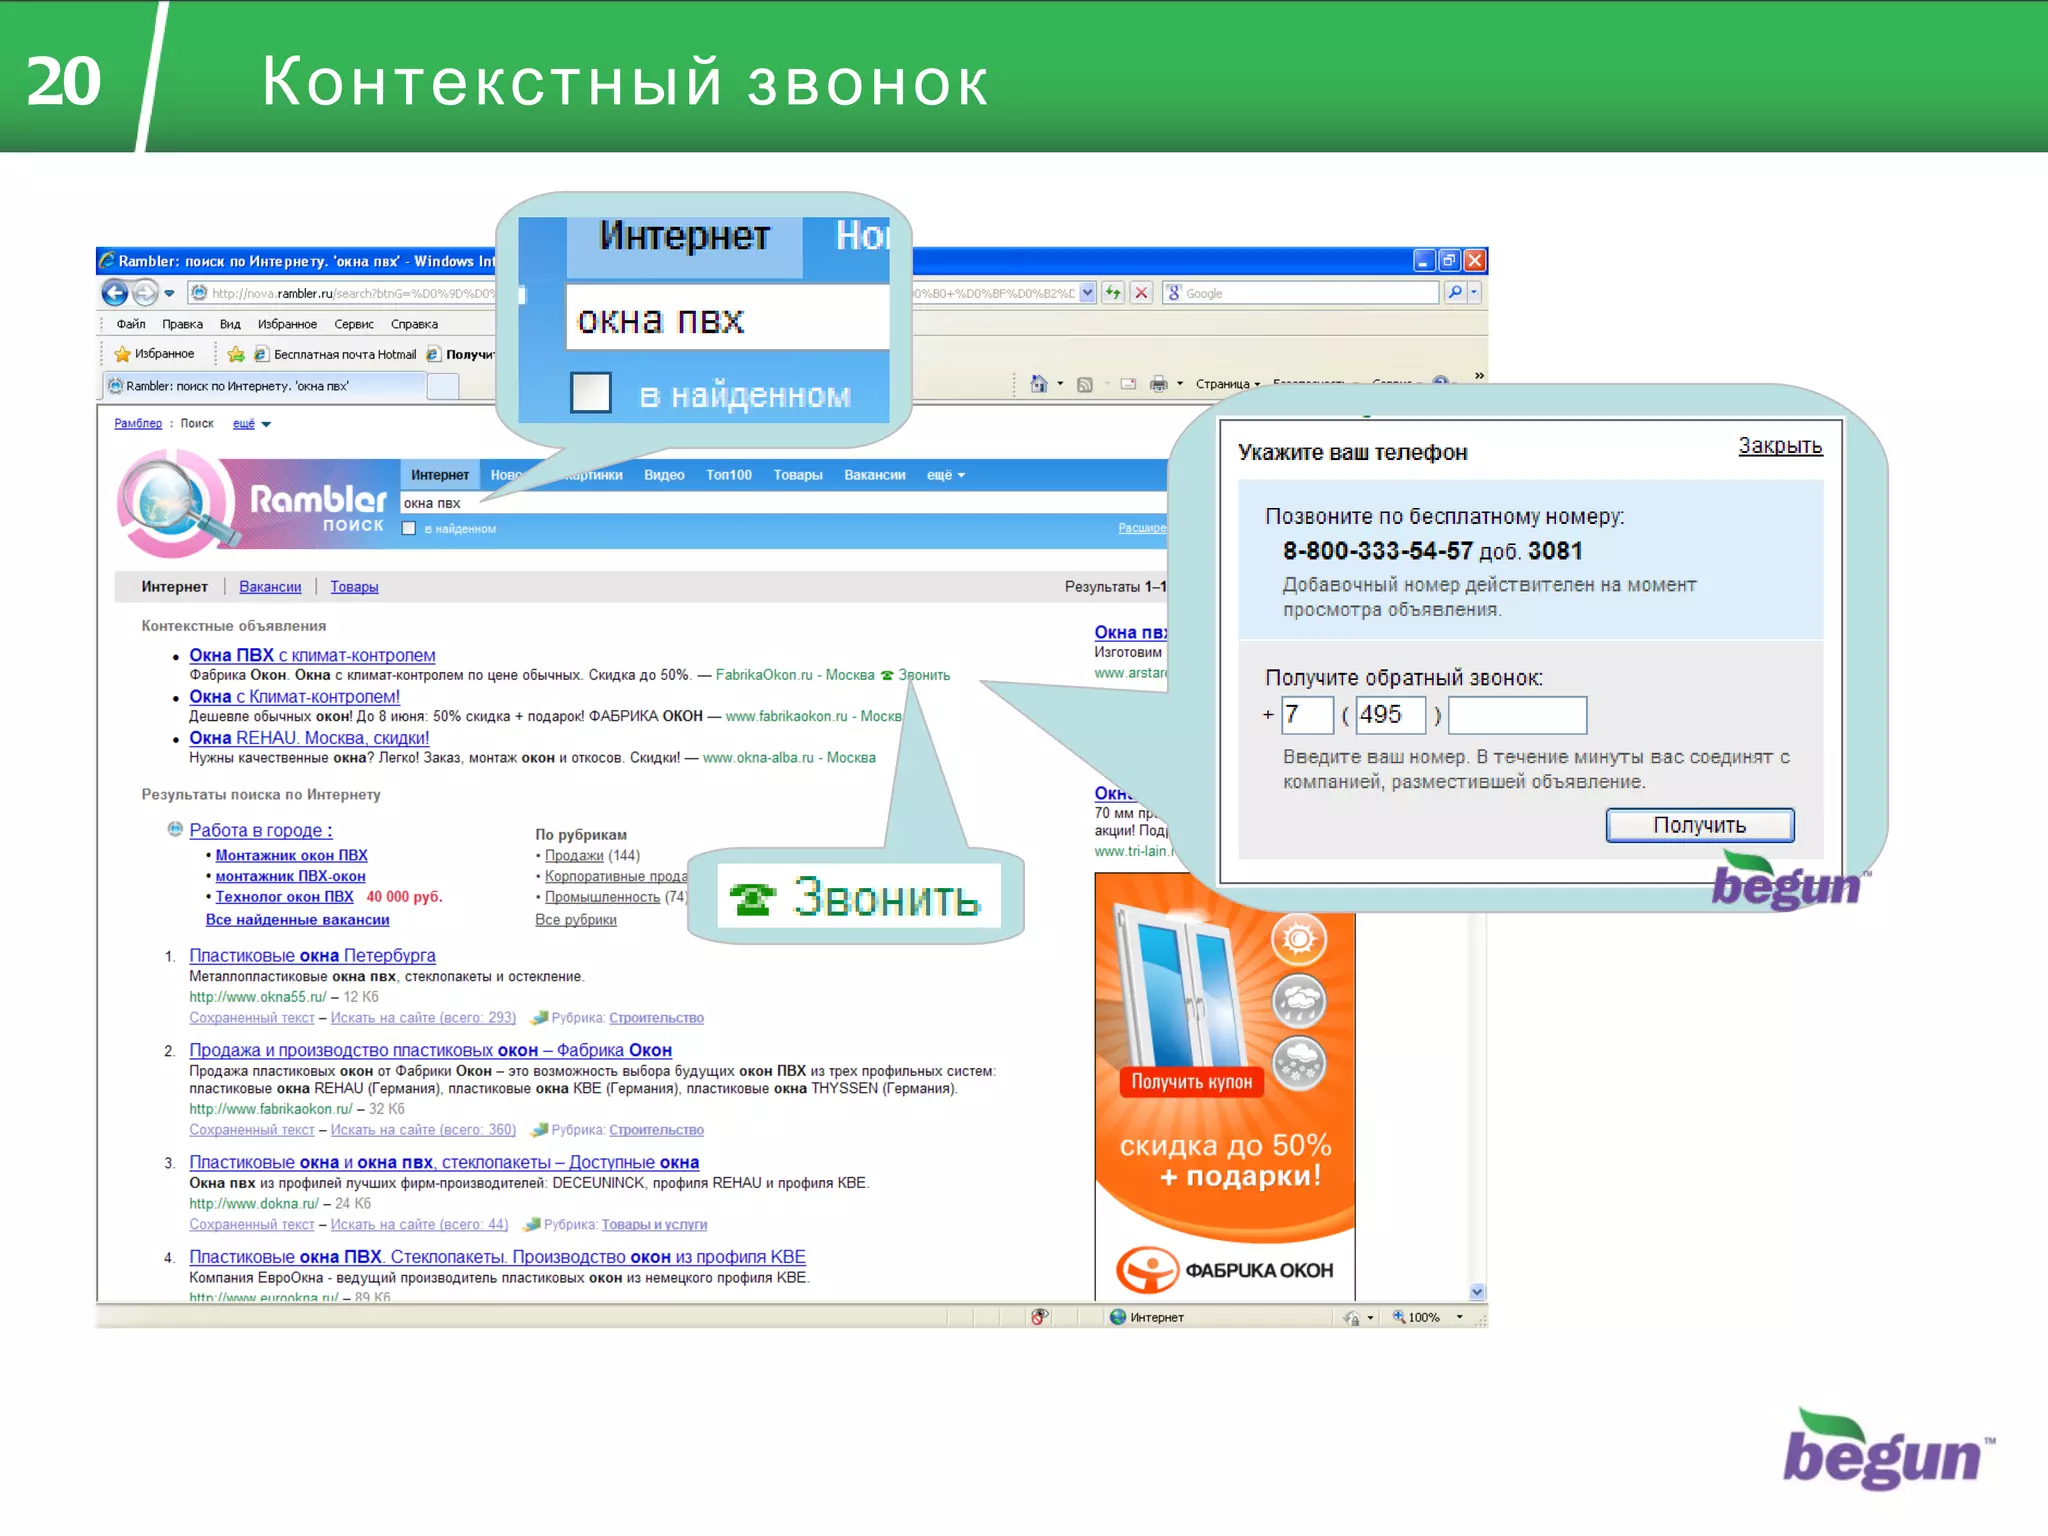The width and height of the screenshot is (2048, 1536).
Task: Click the popup blocker status bar icon
Action: pyautogui.click(x=1039, y=1317)
